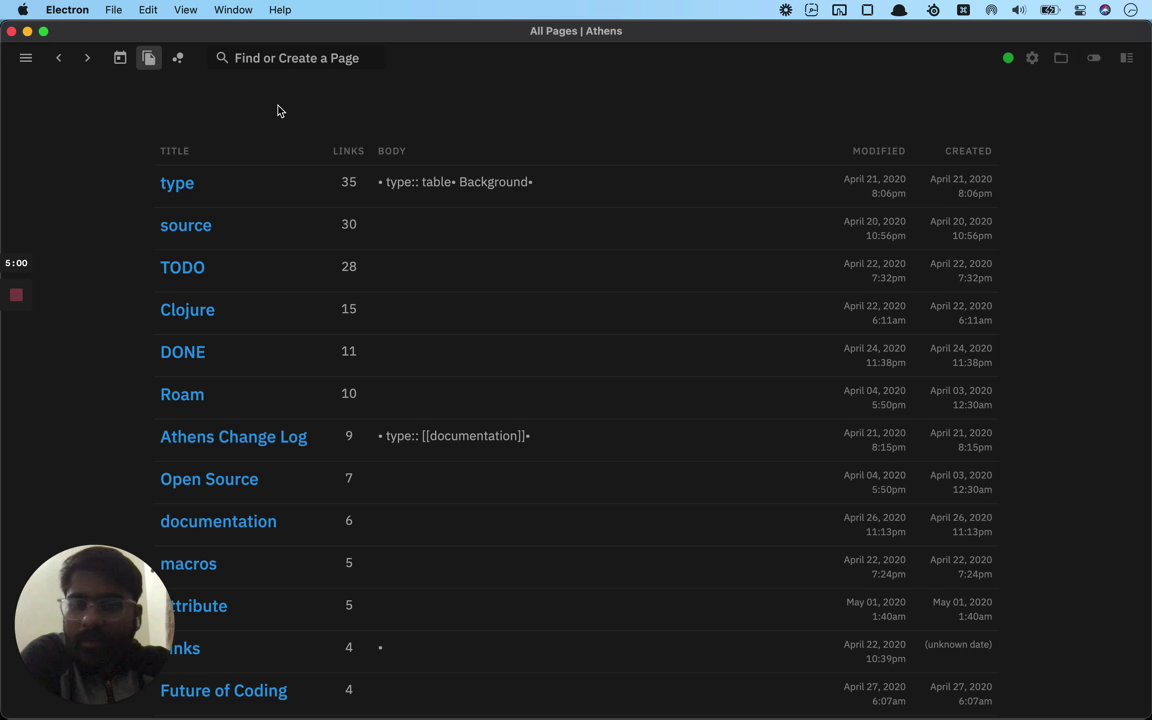The width and height of the screenshot is (1152, 720).
Task: Open Control Center in menu bar
Action: [1080, 10]
